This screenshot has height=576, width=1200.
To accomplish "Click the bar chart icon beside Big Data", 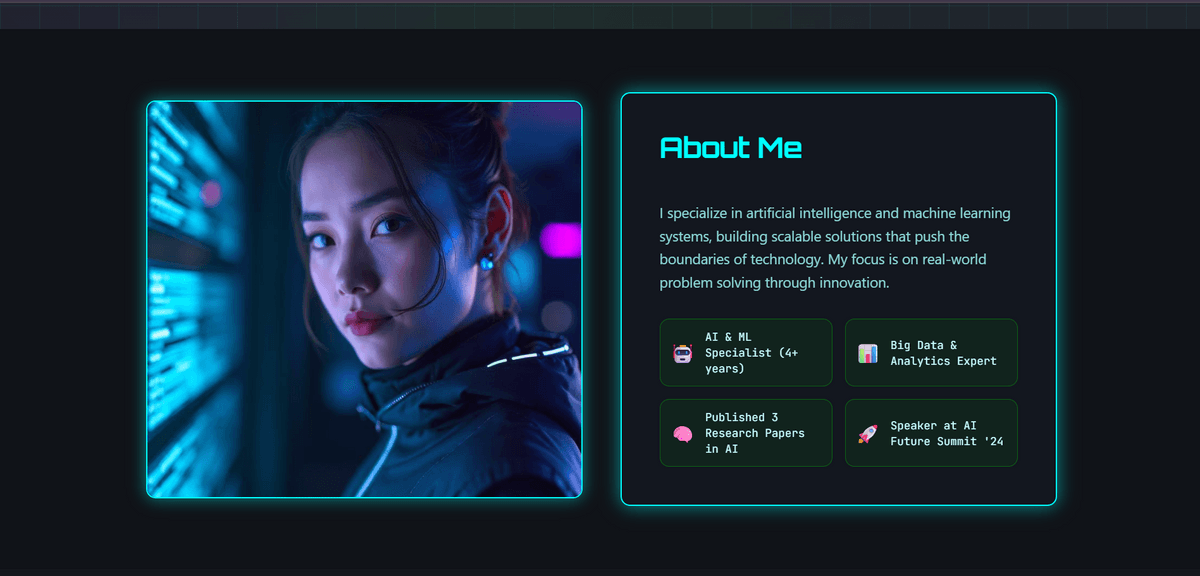I will click(x=868, y=353).
